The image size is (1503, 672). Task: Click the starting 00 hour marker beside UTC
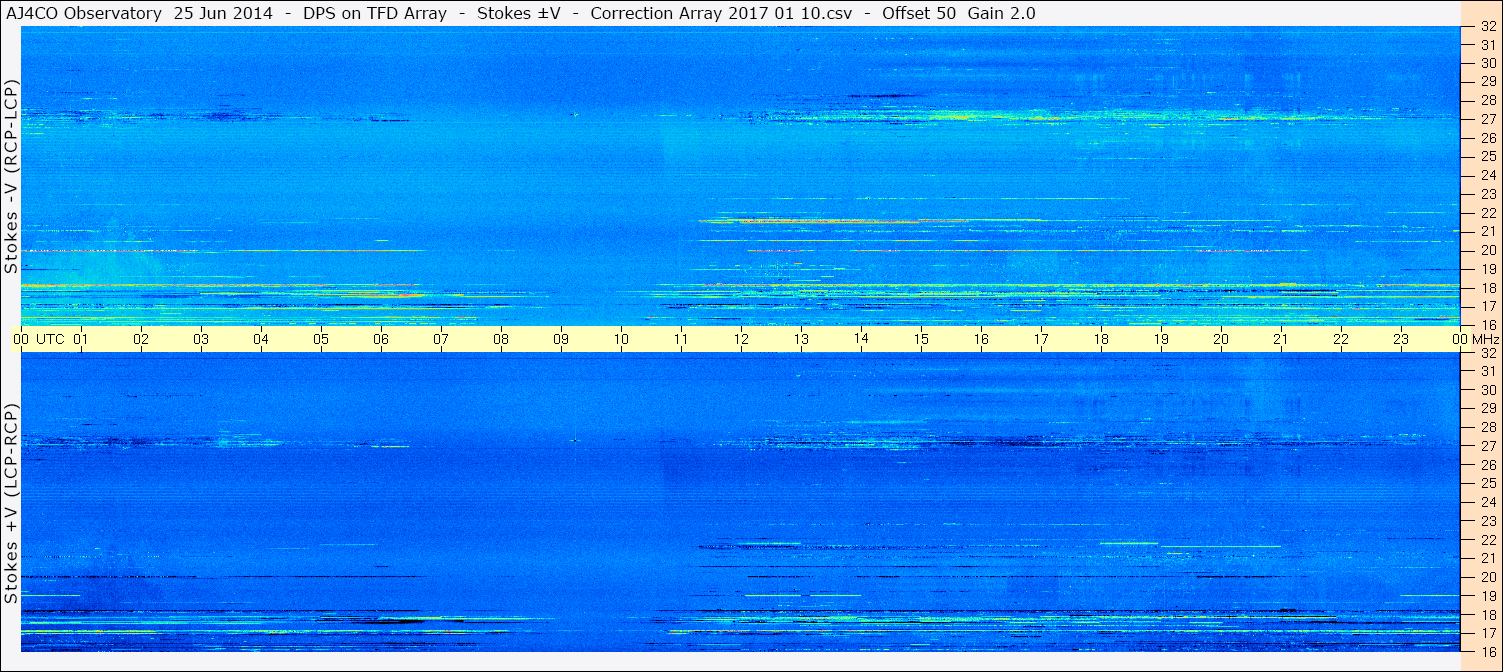tap(21, 339)
